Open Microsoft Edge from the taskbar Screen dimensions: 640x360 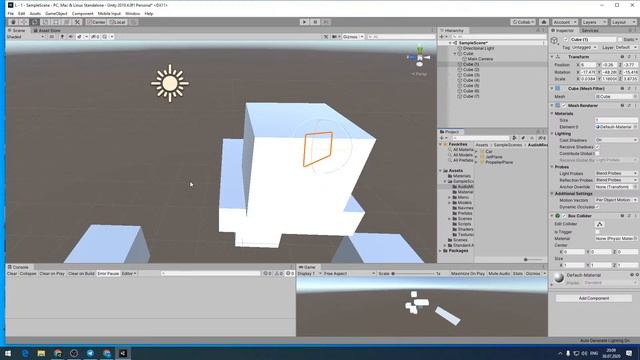(25, 353)
